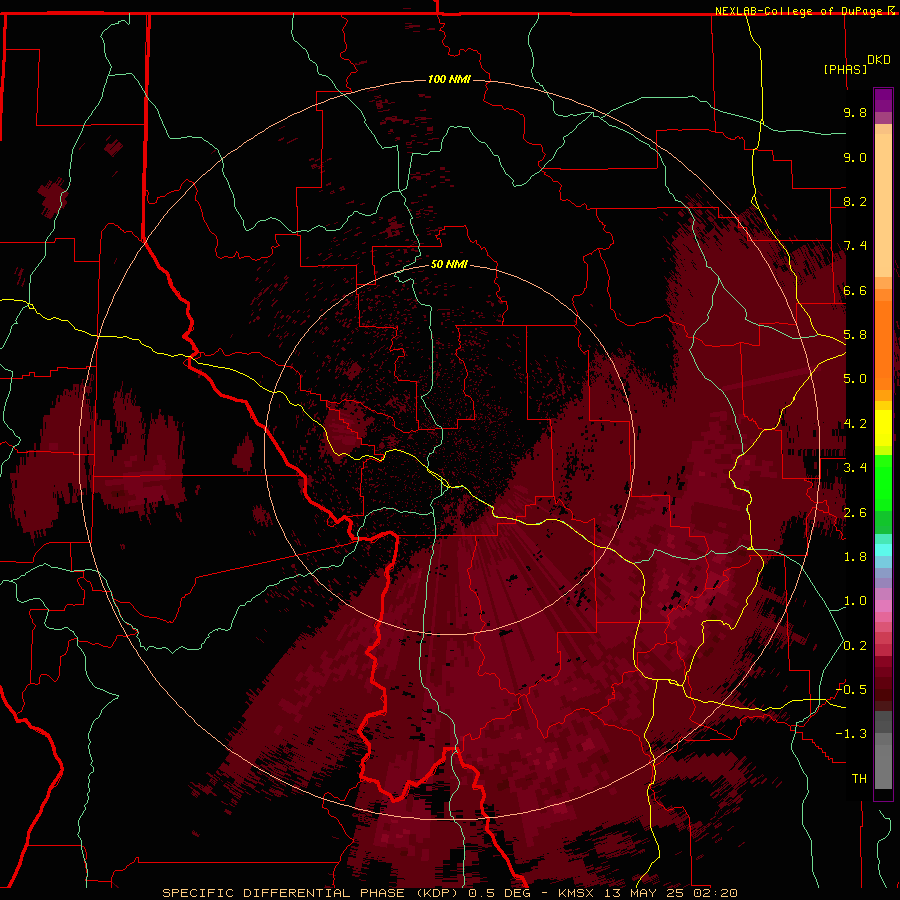
Task: Click the 9.8 scale value
Action: [x=855, y=112]
